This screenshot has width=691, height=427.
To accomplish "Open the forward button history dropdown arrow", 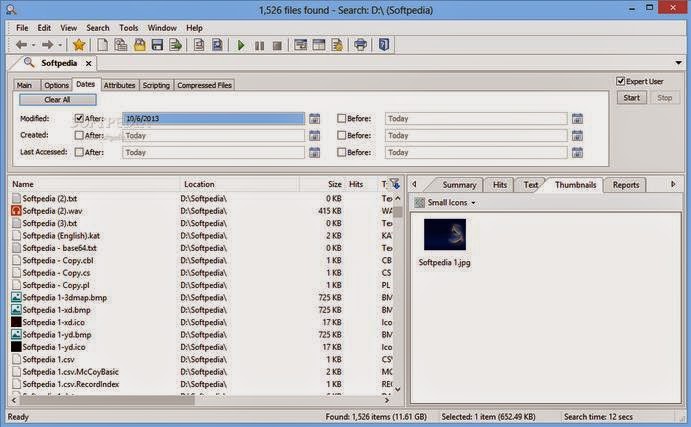I will [x=60, y=45].
